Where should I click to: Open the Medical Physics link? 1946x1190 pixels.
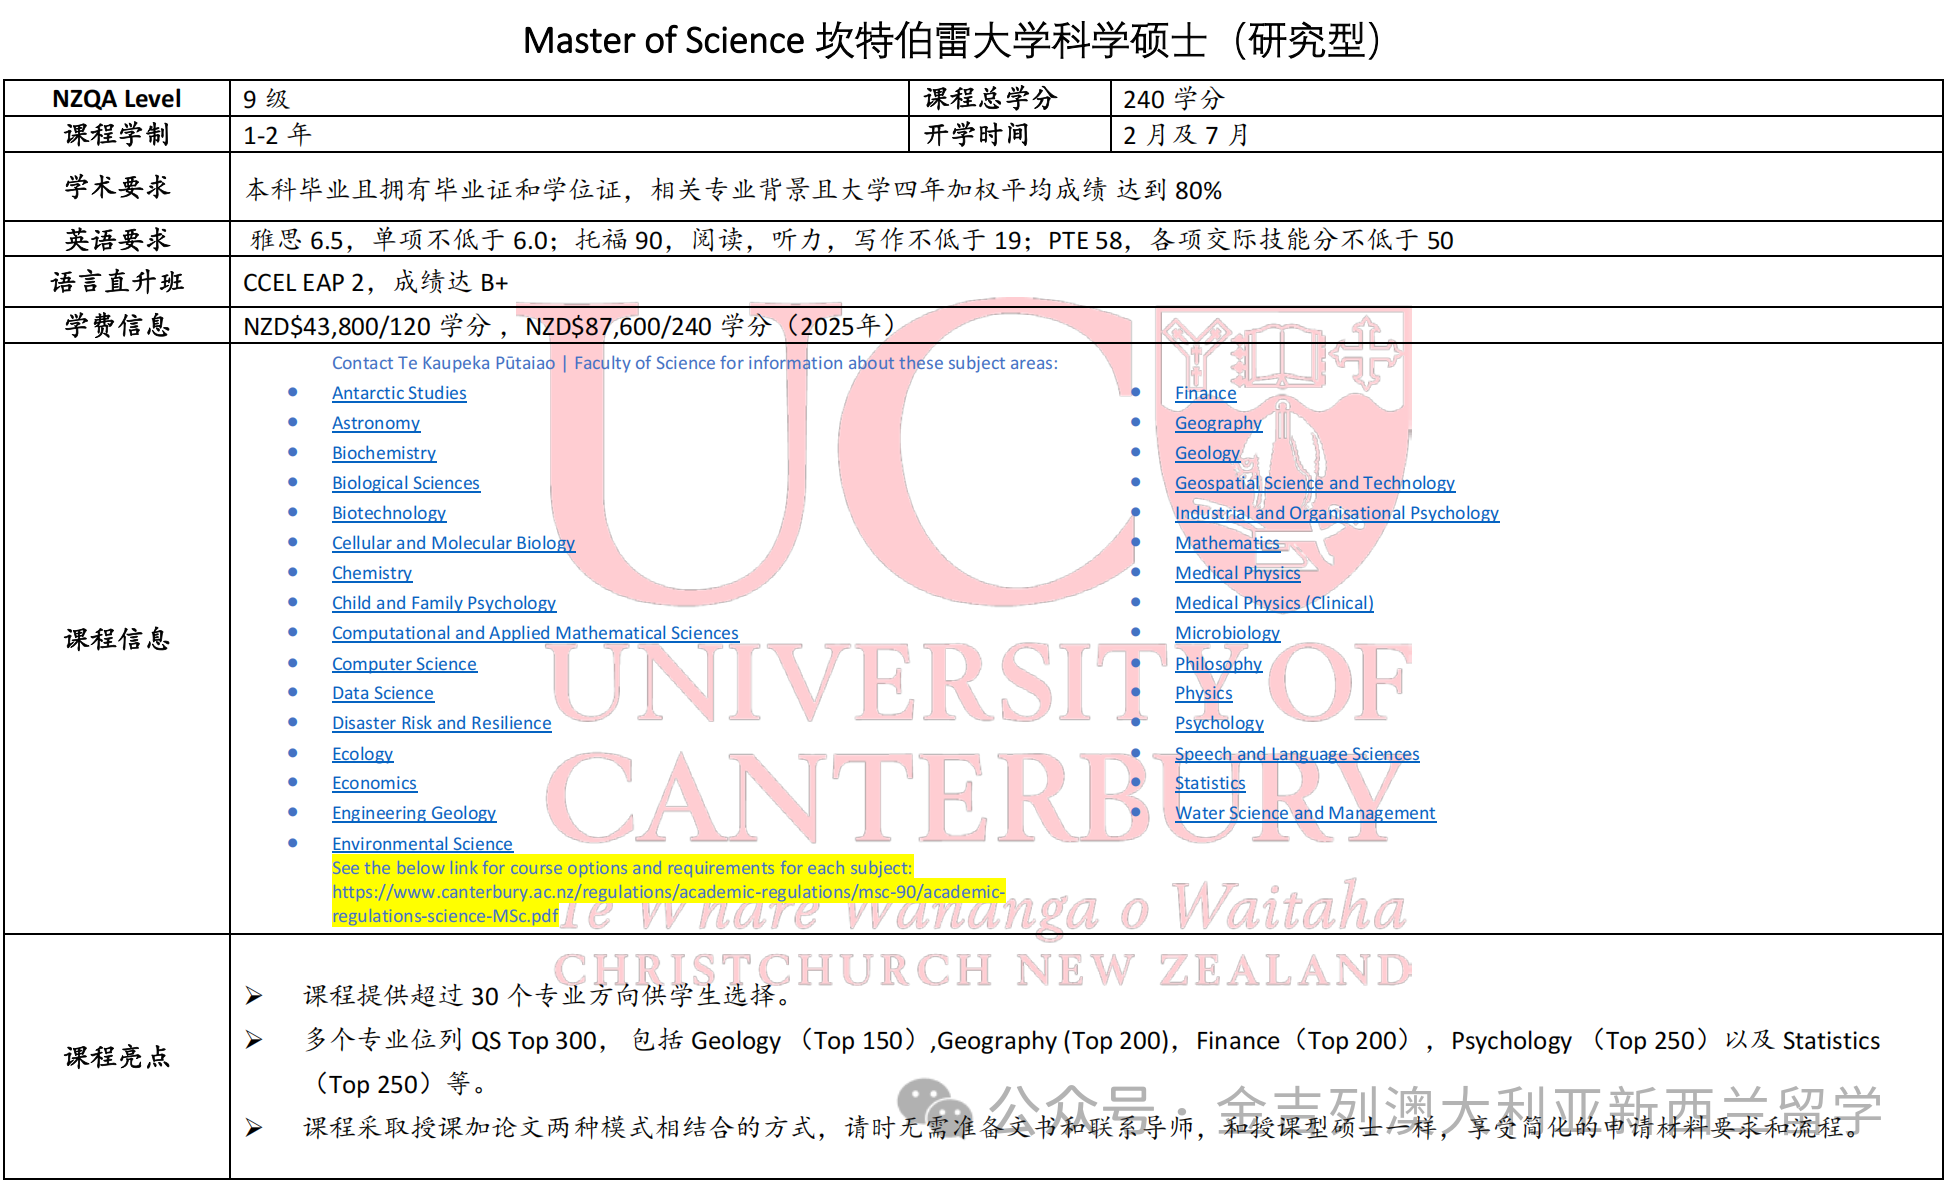(1238, 573)
